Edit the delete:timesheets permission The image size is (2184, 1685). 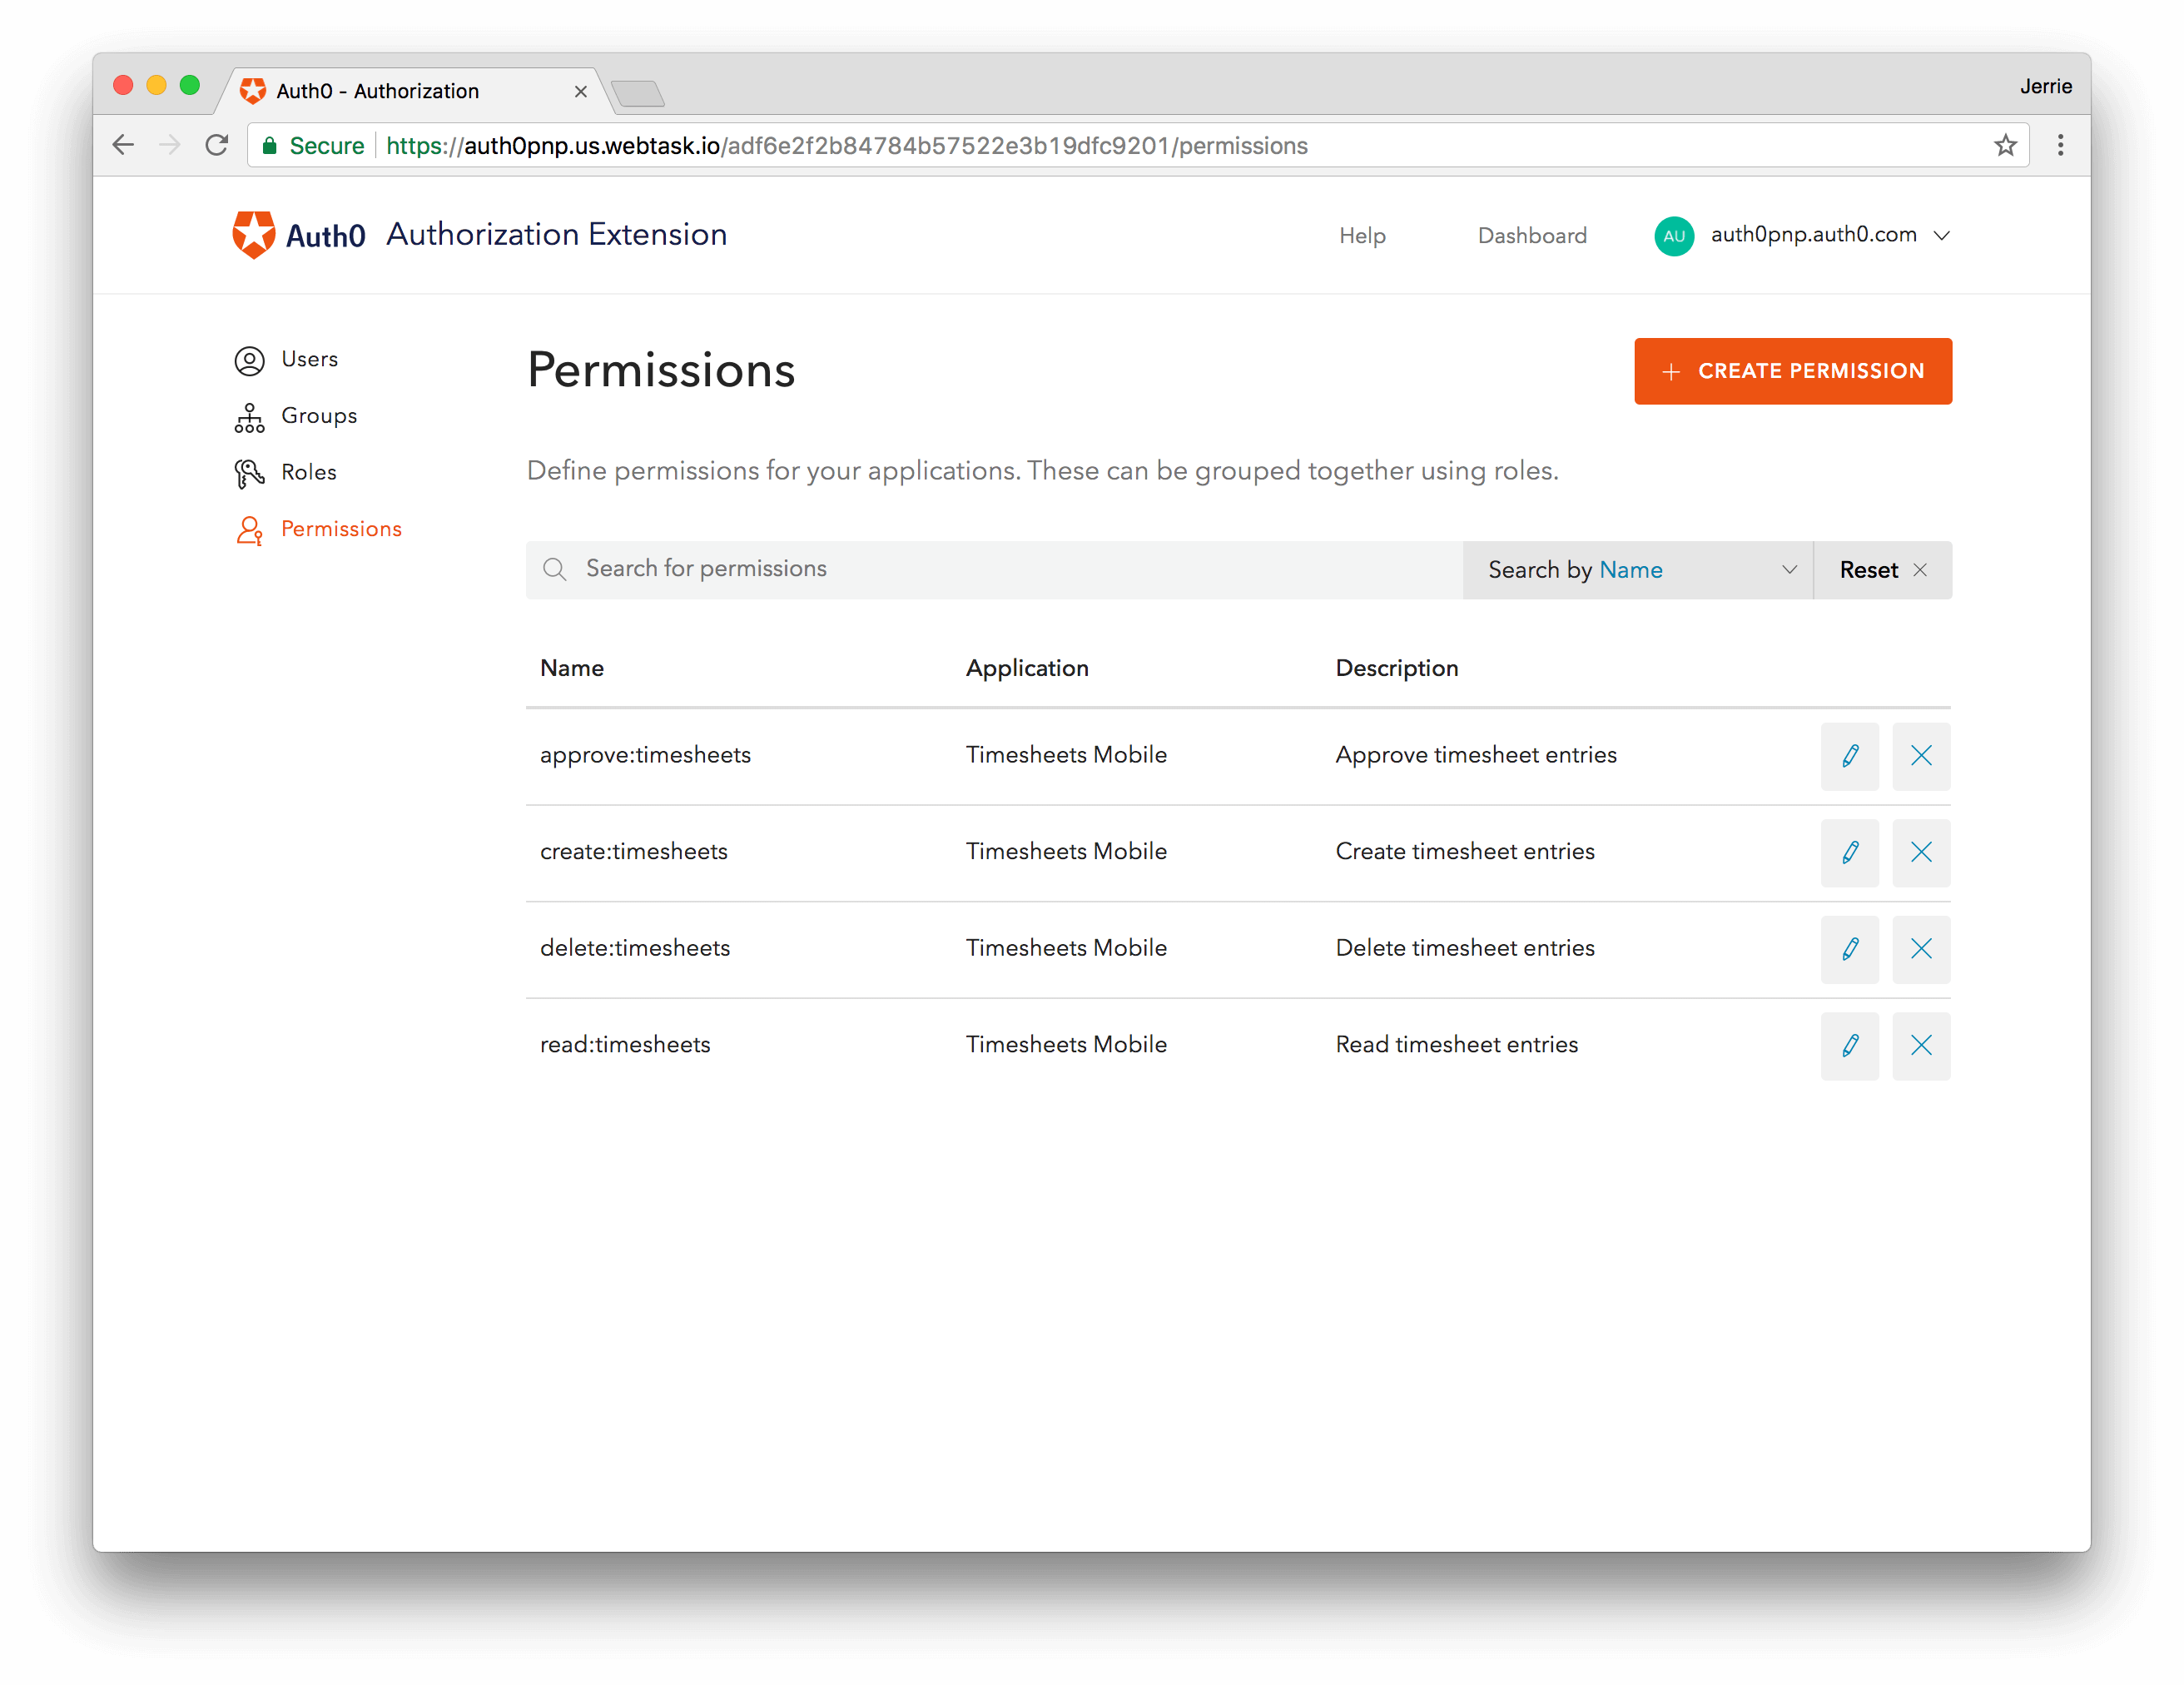coord(1849,949)
